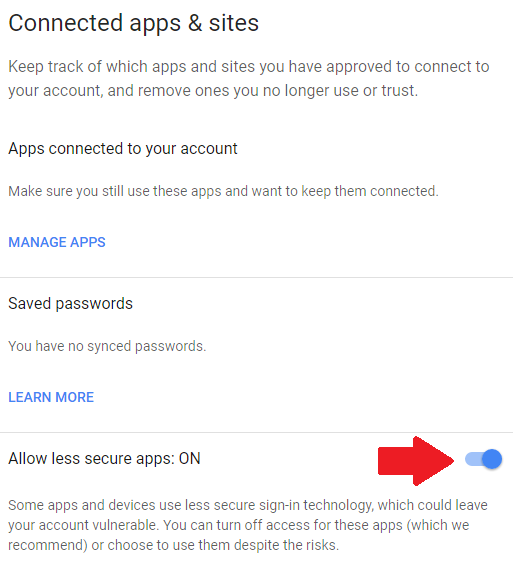Click the Keep track of which apps description paragraph
The image size is (514, 566).
click(x=249, y=78)
